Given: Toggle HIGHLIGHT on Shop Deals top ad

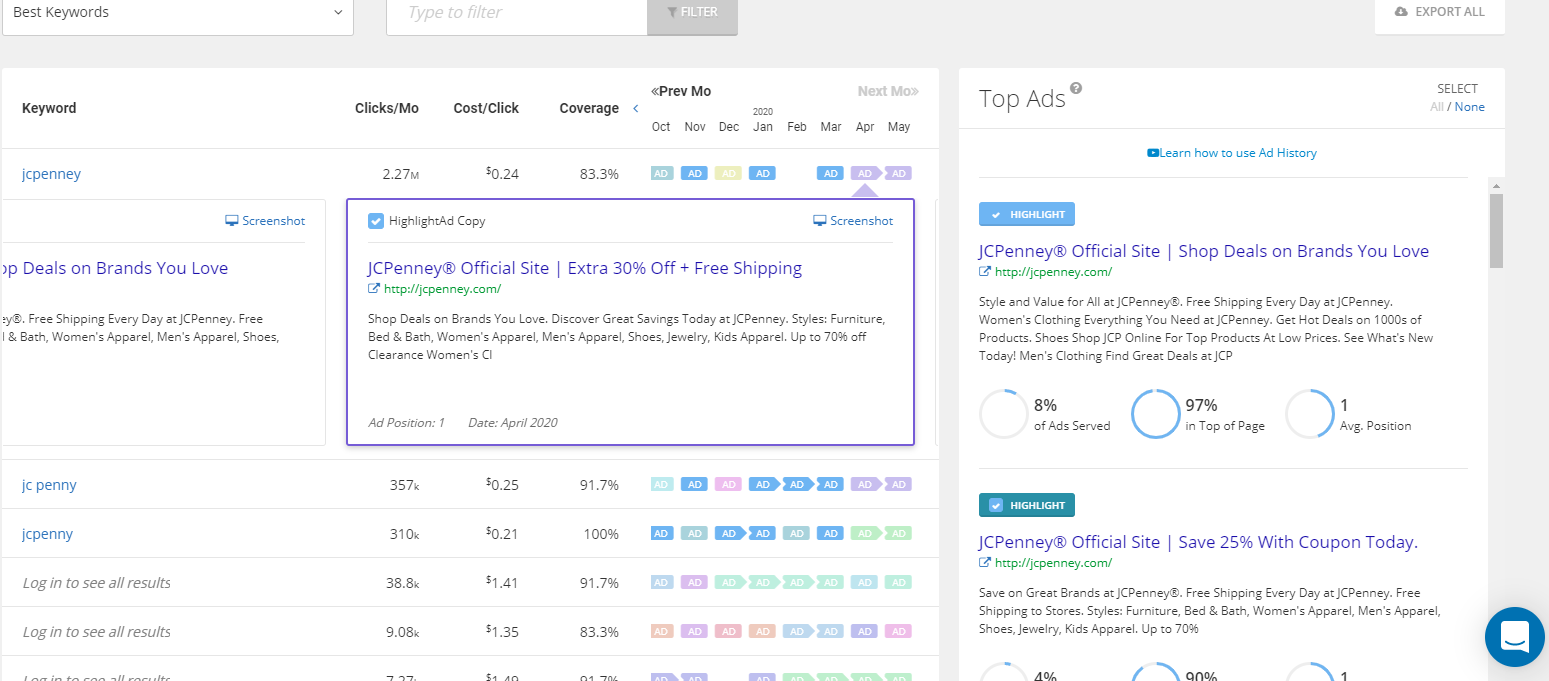Looking at the screenshot, I should (1027, 214).
